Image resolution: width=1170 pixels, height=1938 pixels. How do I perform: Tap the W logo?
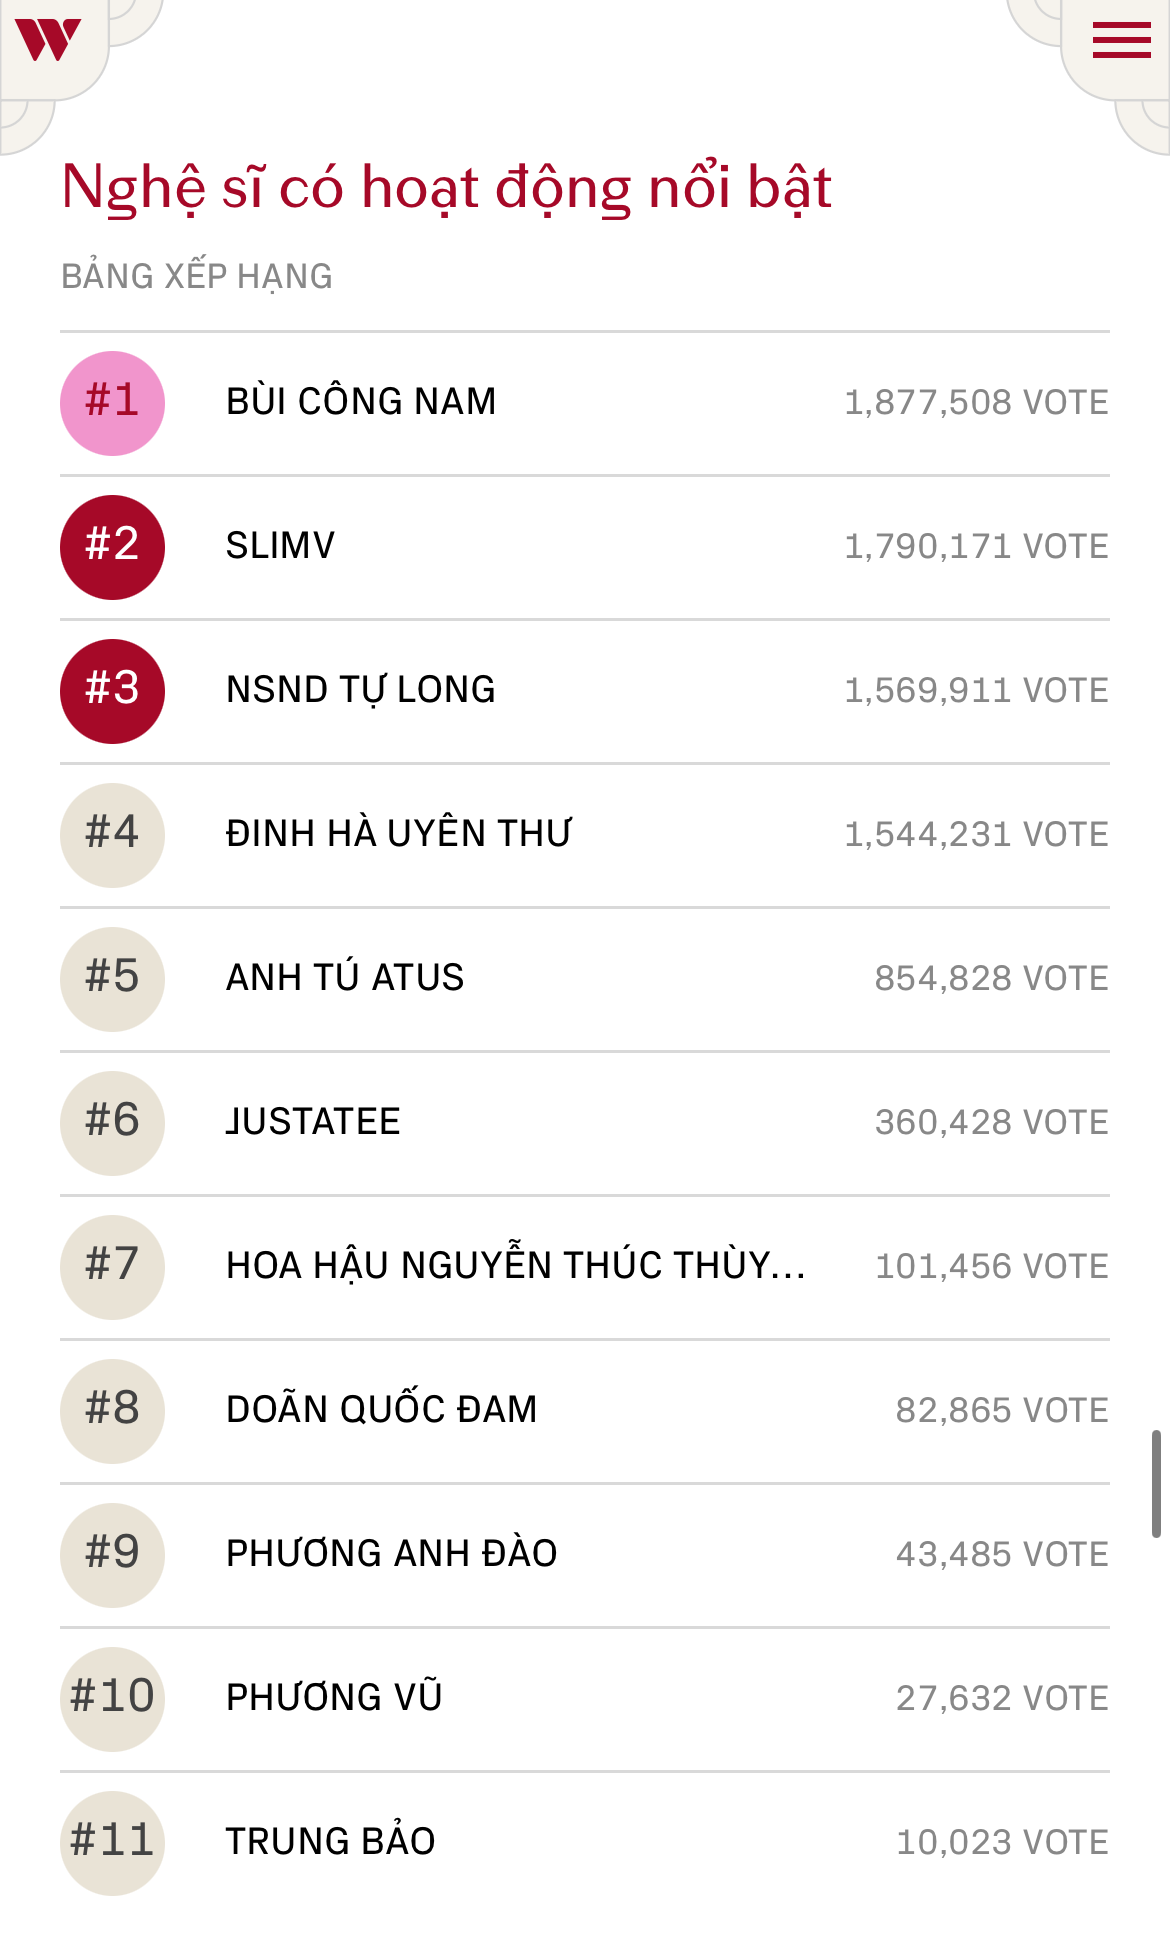tap(47, 40)
